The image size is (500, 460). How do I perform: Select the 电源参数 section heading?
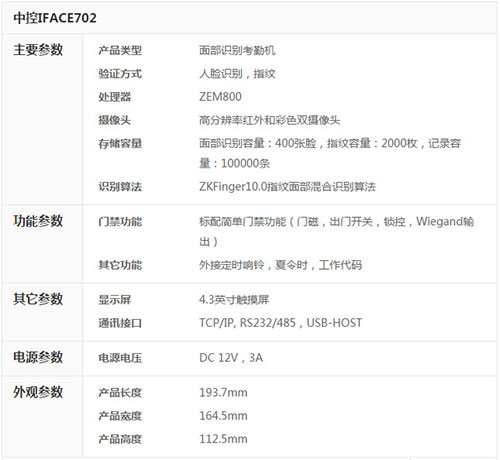point(38,357)
